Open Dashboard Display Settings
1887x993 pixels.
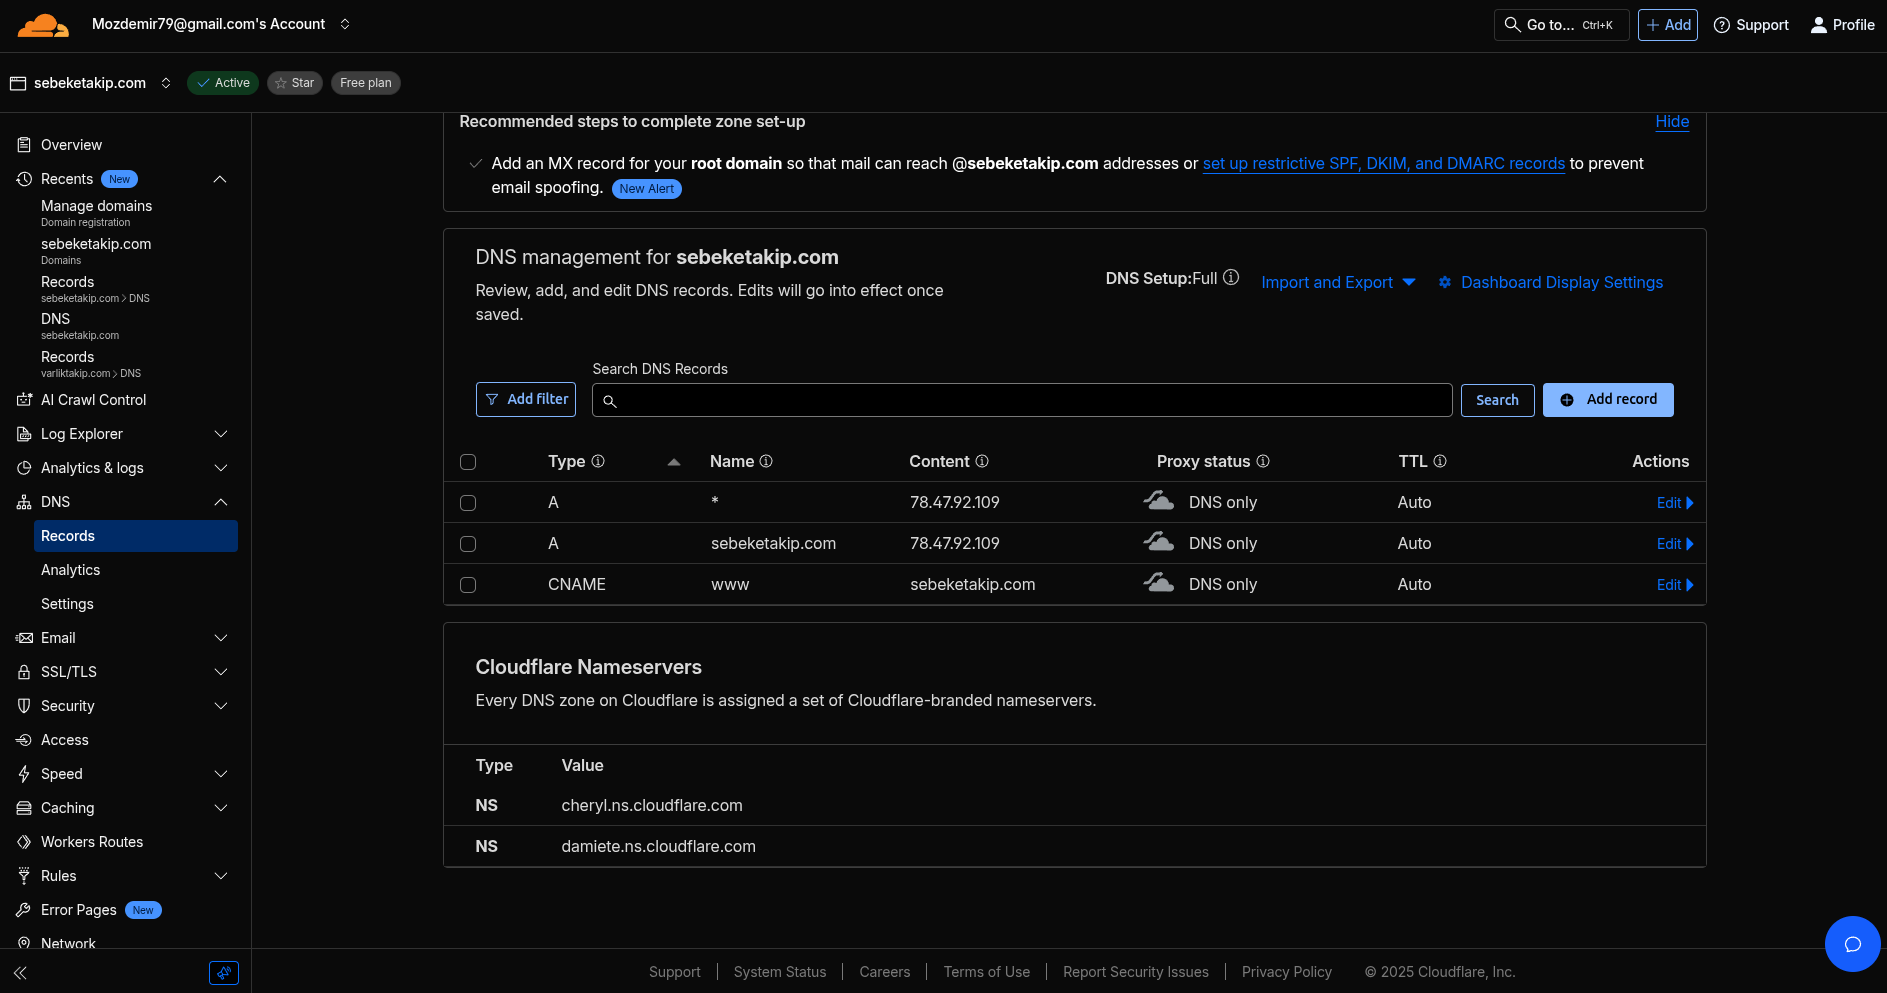click(x=1551, y=283)
